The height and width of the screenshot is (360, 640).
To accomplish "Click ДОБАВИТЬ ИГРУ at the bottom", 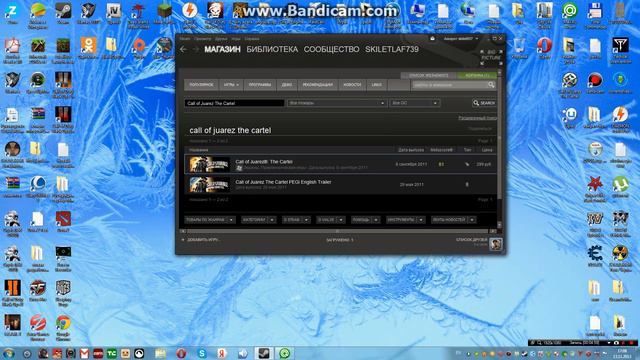I will (x=203, y=240).
